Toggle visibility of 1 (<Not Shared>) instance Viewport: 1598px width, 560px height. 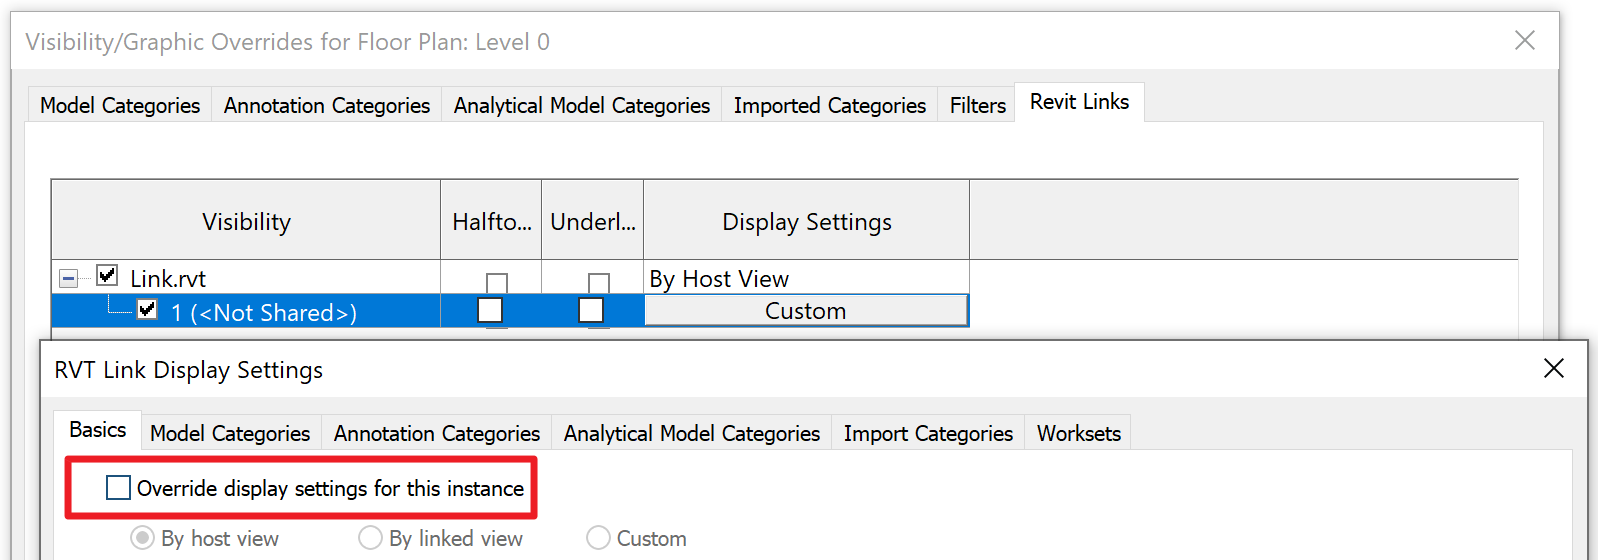[x=147, y=310]
